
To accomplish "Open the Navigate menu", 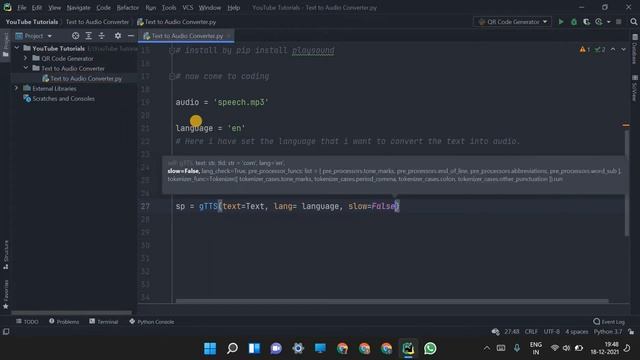I will [x=78, y=8].
